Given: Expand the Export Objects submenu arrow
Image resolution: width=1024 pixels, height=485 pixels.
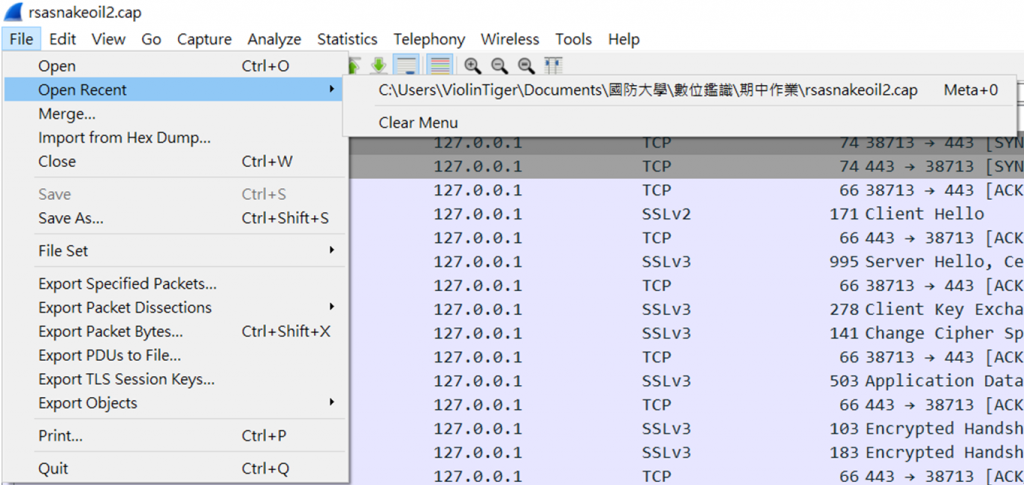Looking at the screenshot, I should pyautogui.click(x=332, y=403).
